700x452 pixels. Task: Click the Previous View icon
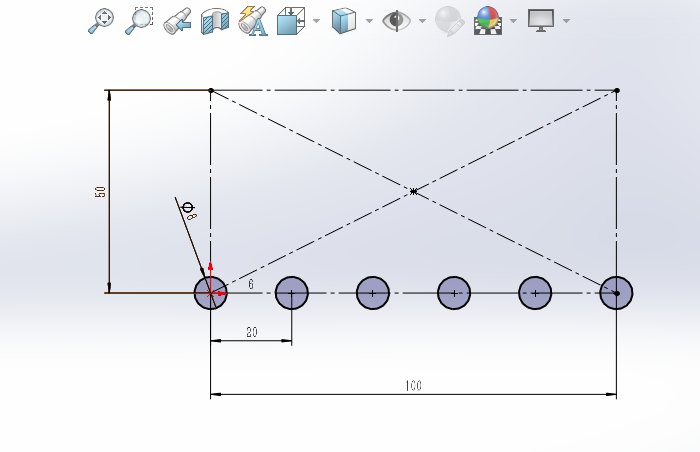(177, 21)
